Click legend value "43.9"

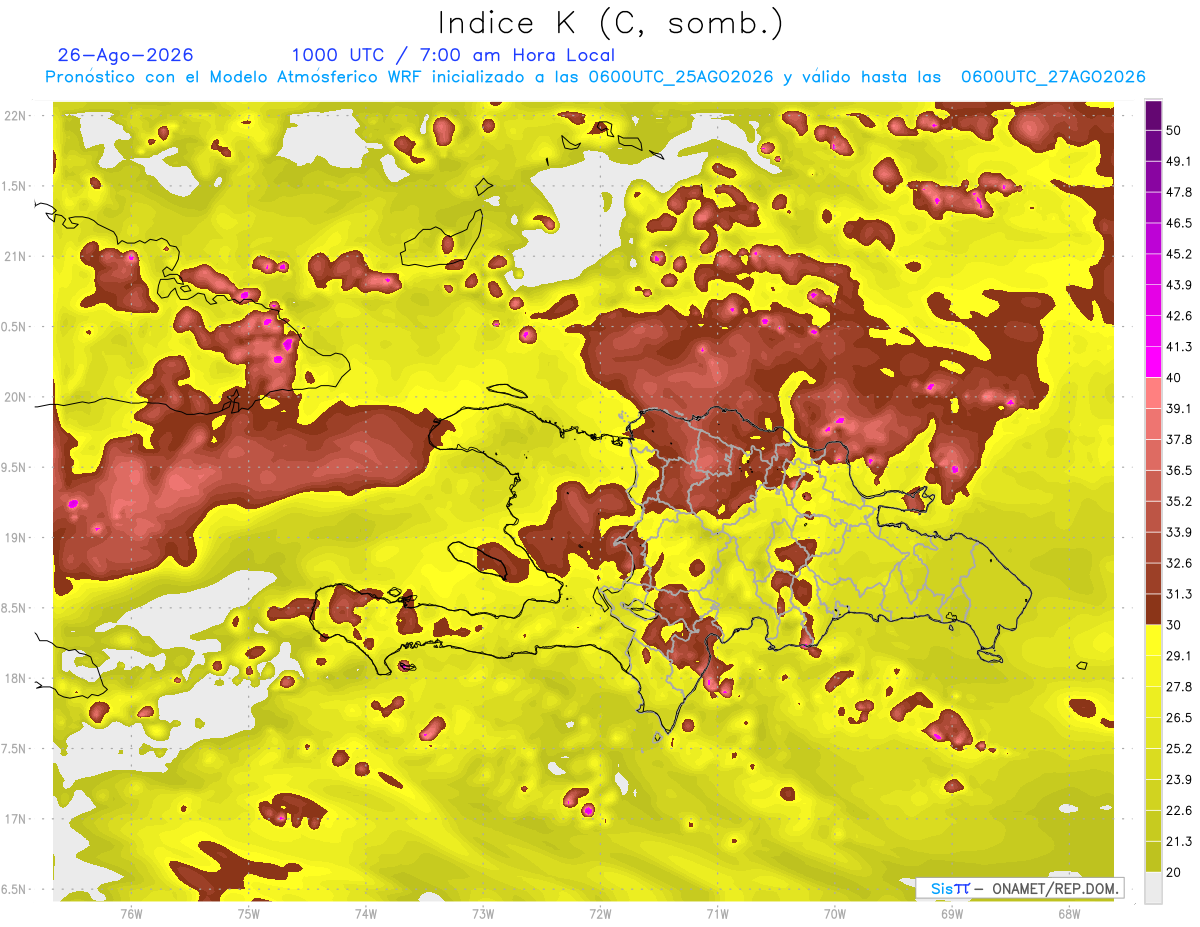(1180, 285)
